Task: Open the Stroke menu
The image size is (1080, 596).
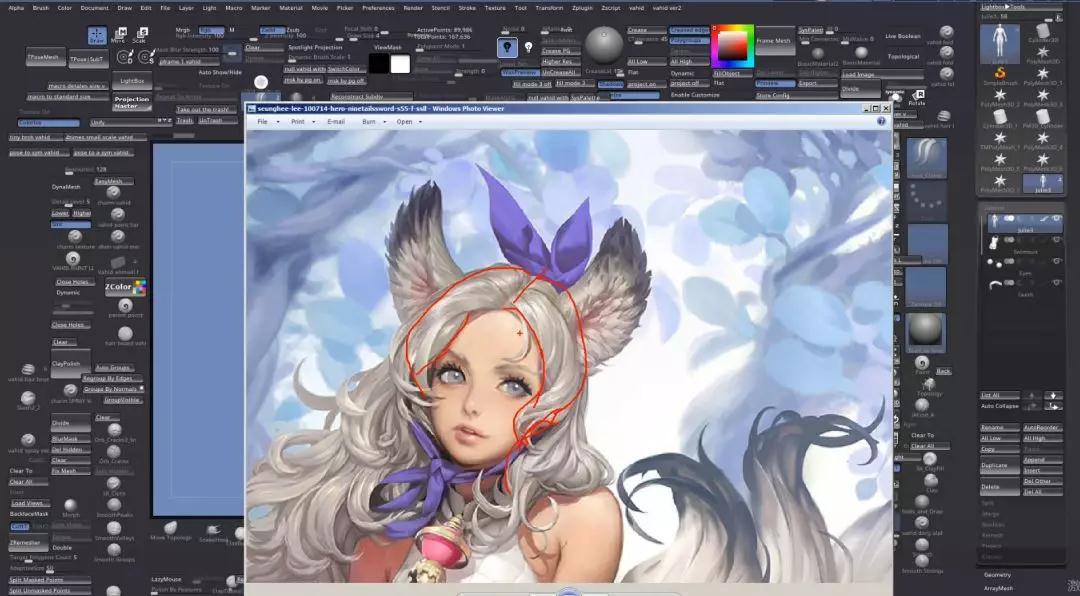Action: coord(466,8)
